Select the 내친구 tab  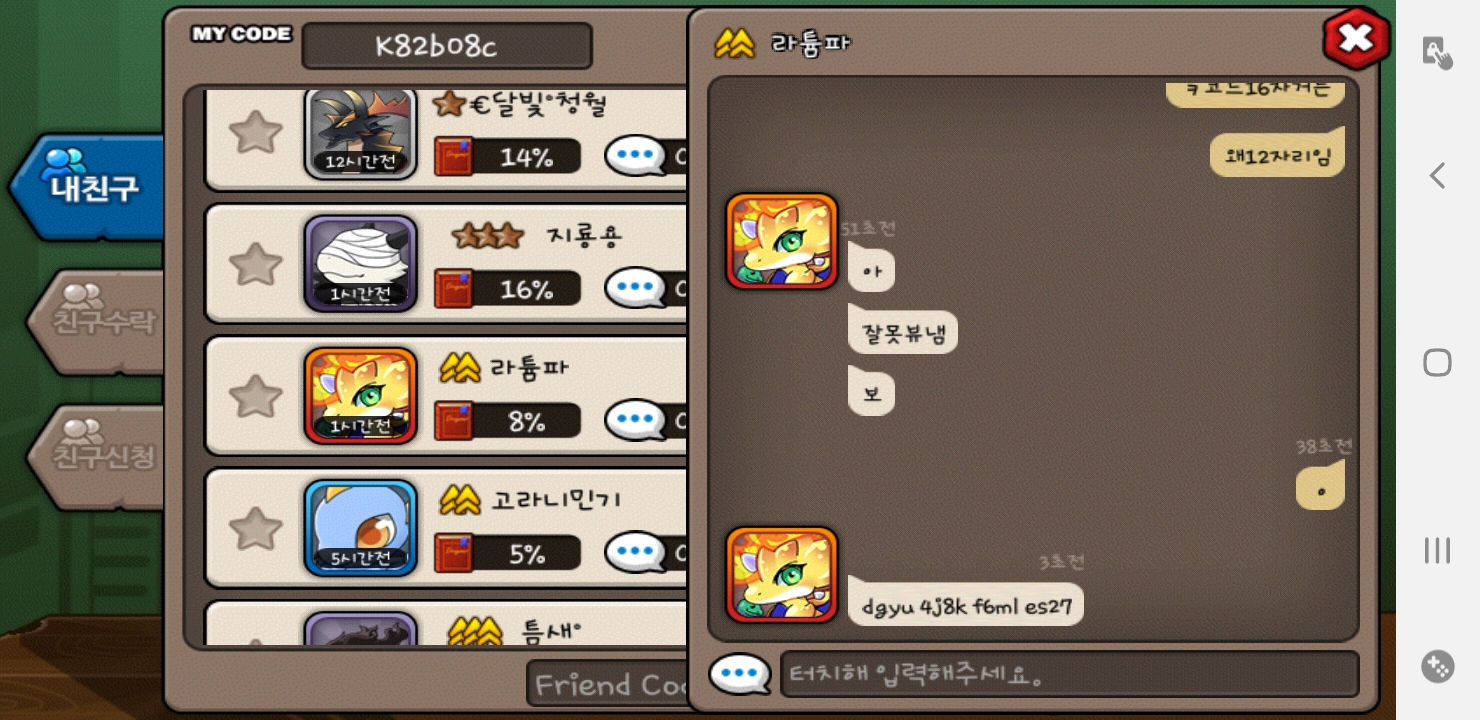[x=87, y=187]
